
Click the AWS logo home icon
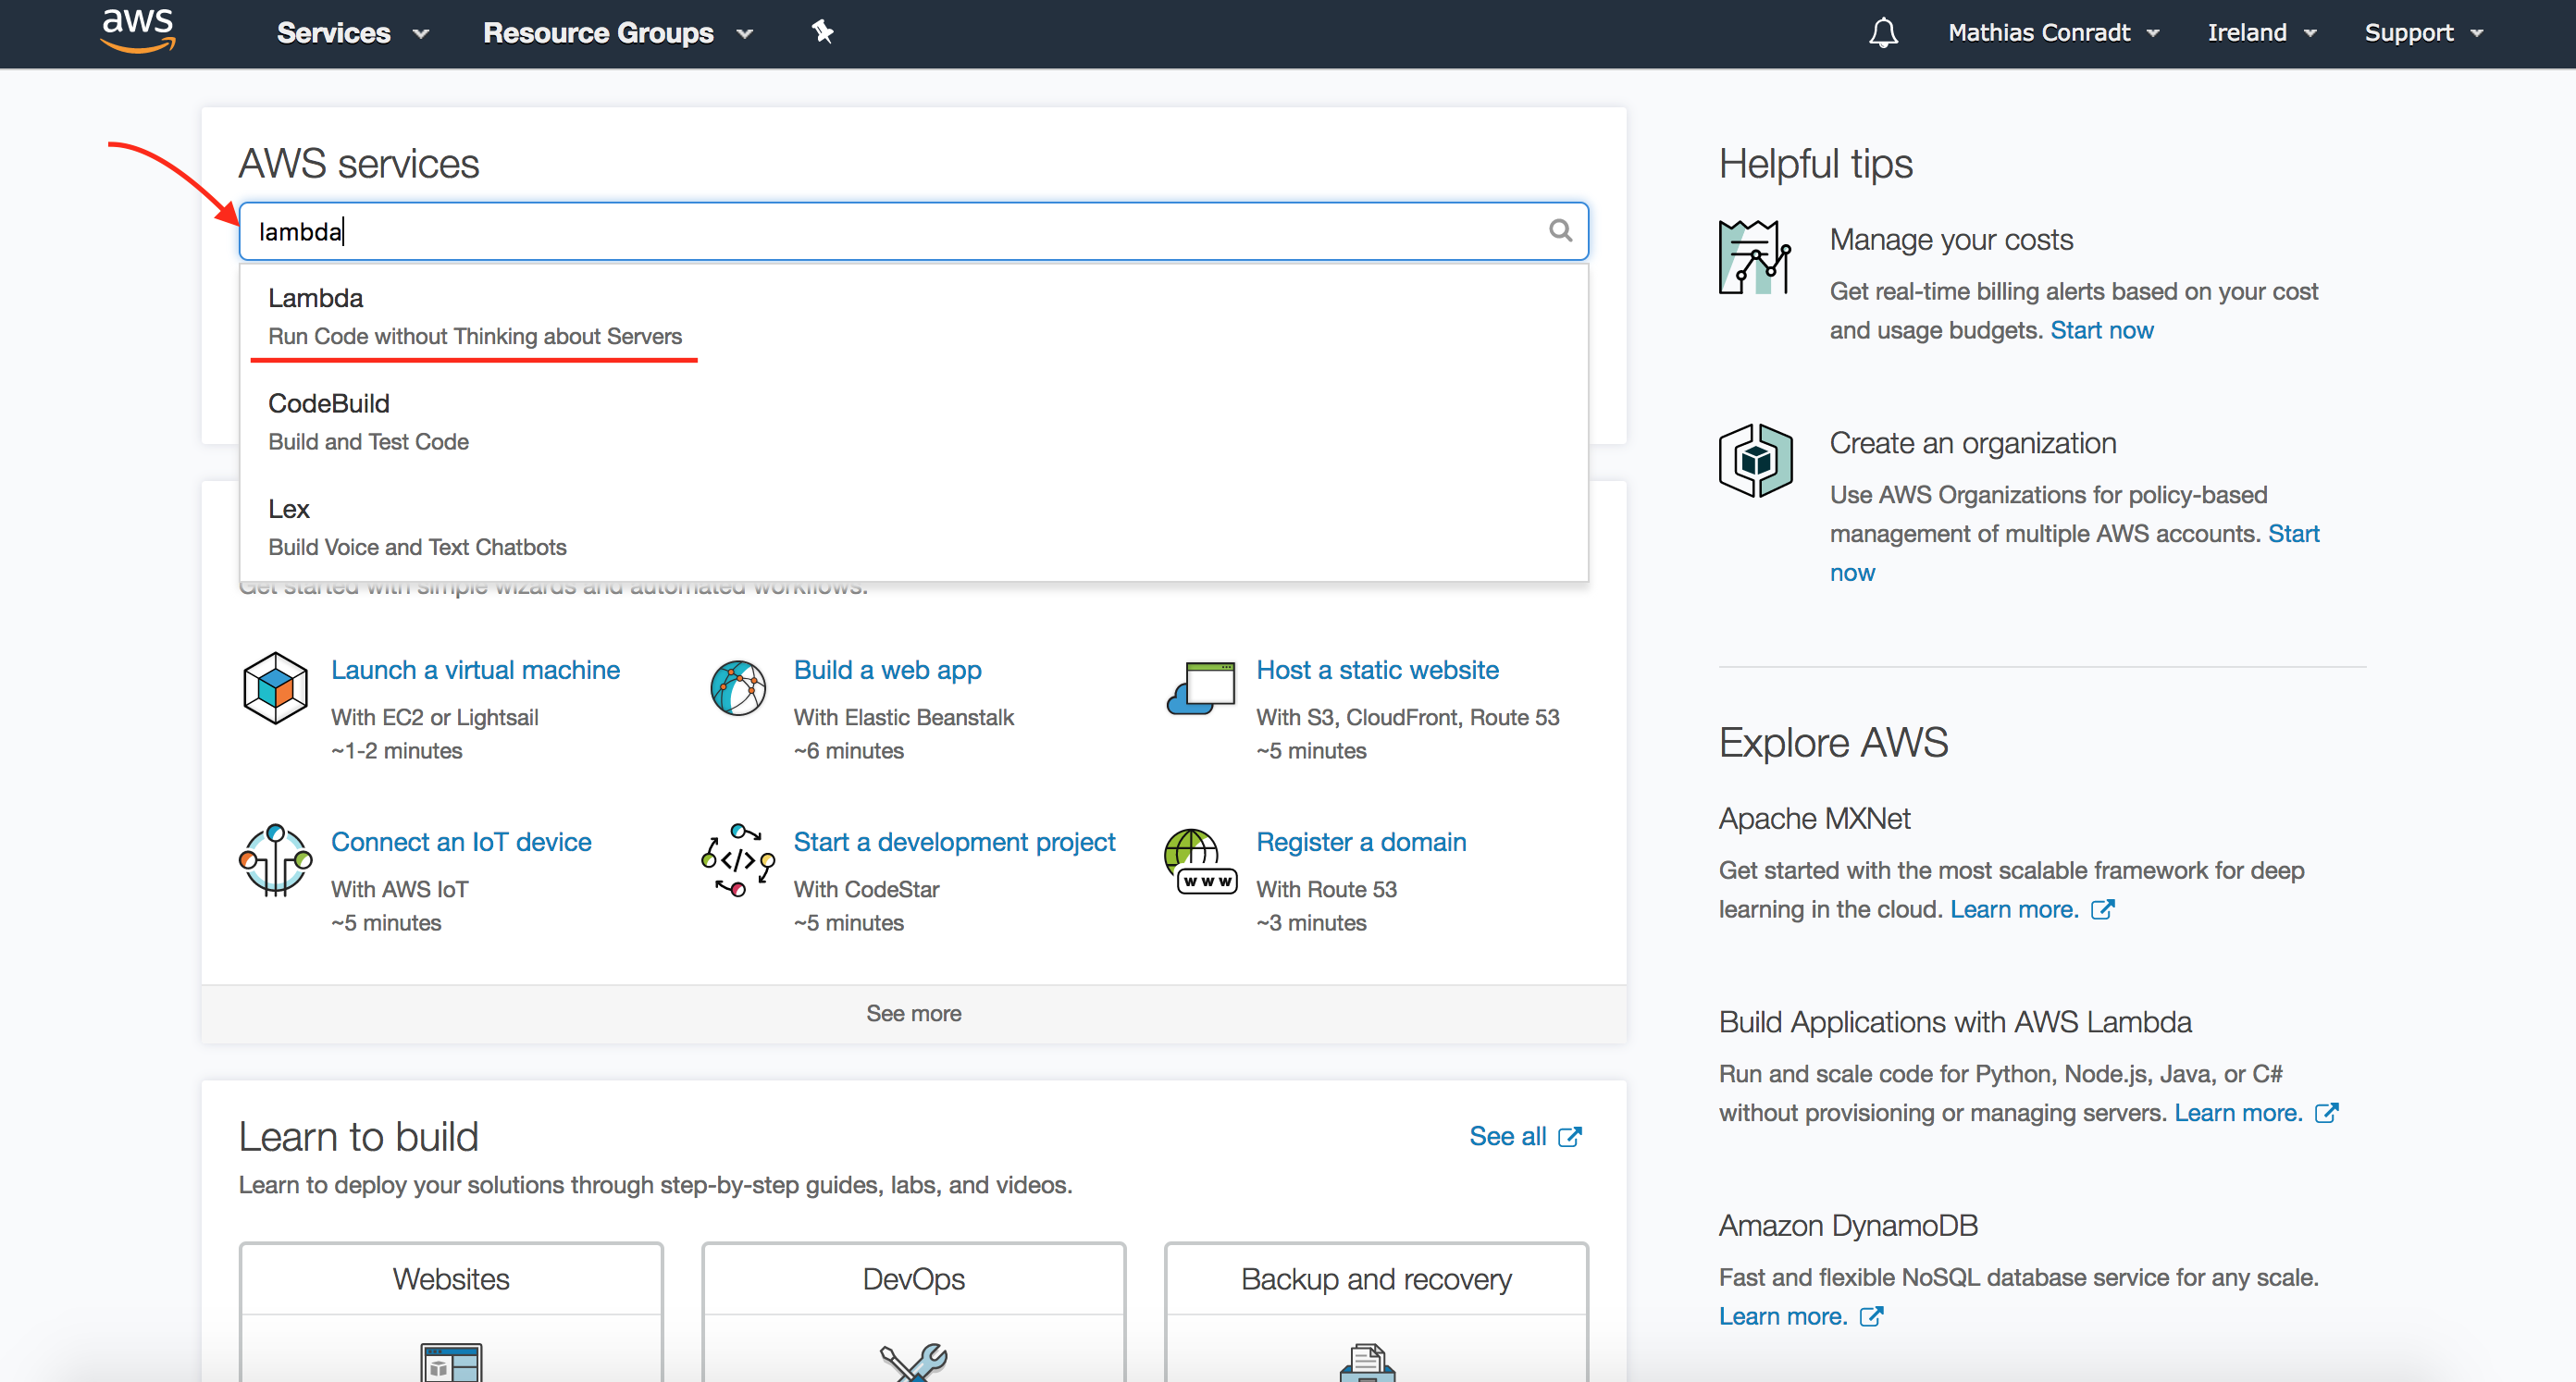(138, 31)
